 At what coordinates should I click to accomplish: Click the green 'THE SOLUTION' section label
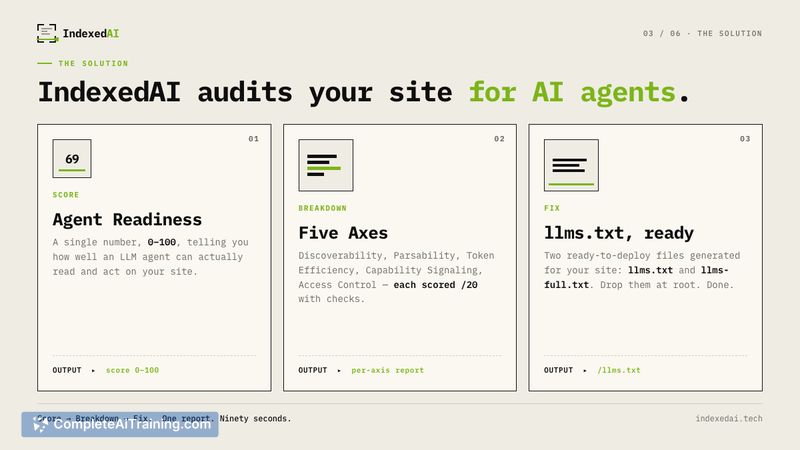click(93, 63)
